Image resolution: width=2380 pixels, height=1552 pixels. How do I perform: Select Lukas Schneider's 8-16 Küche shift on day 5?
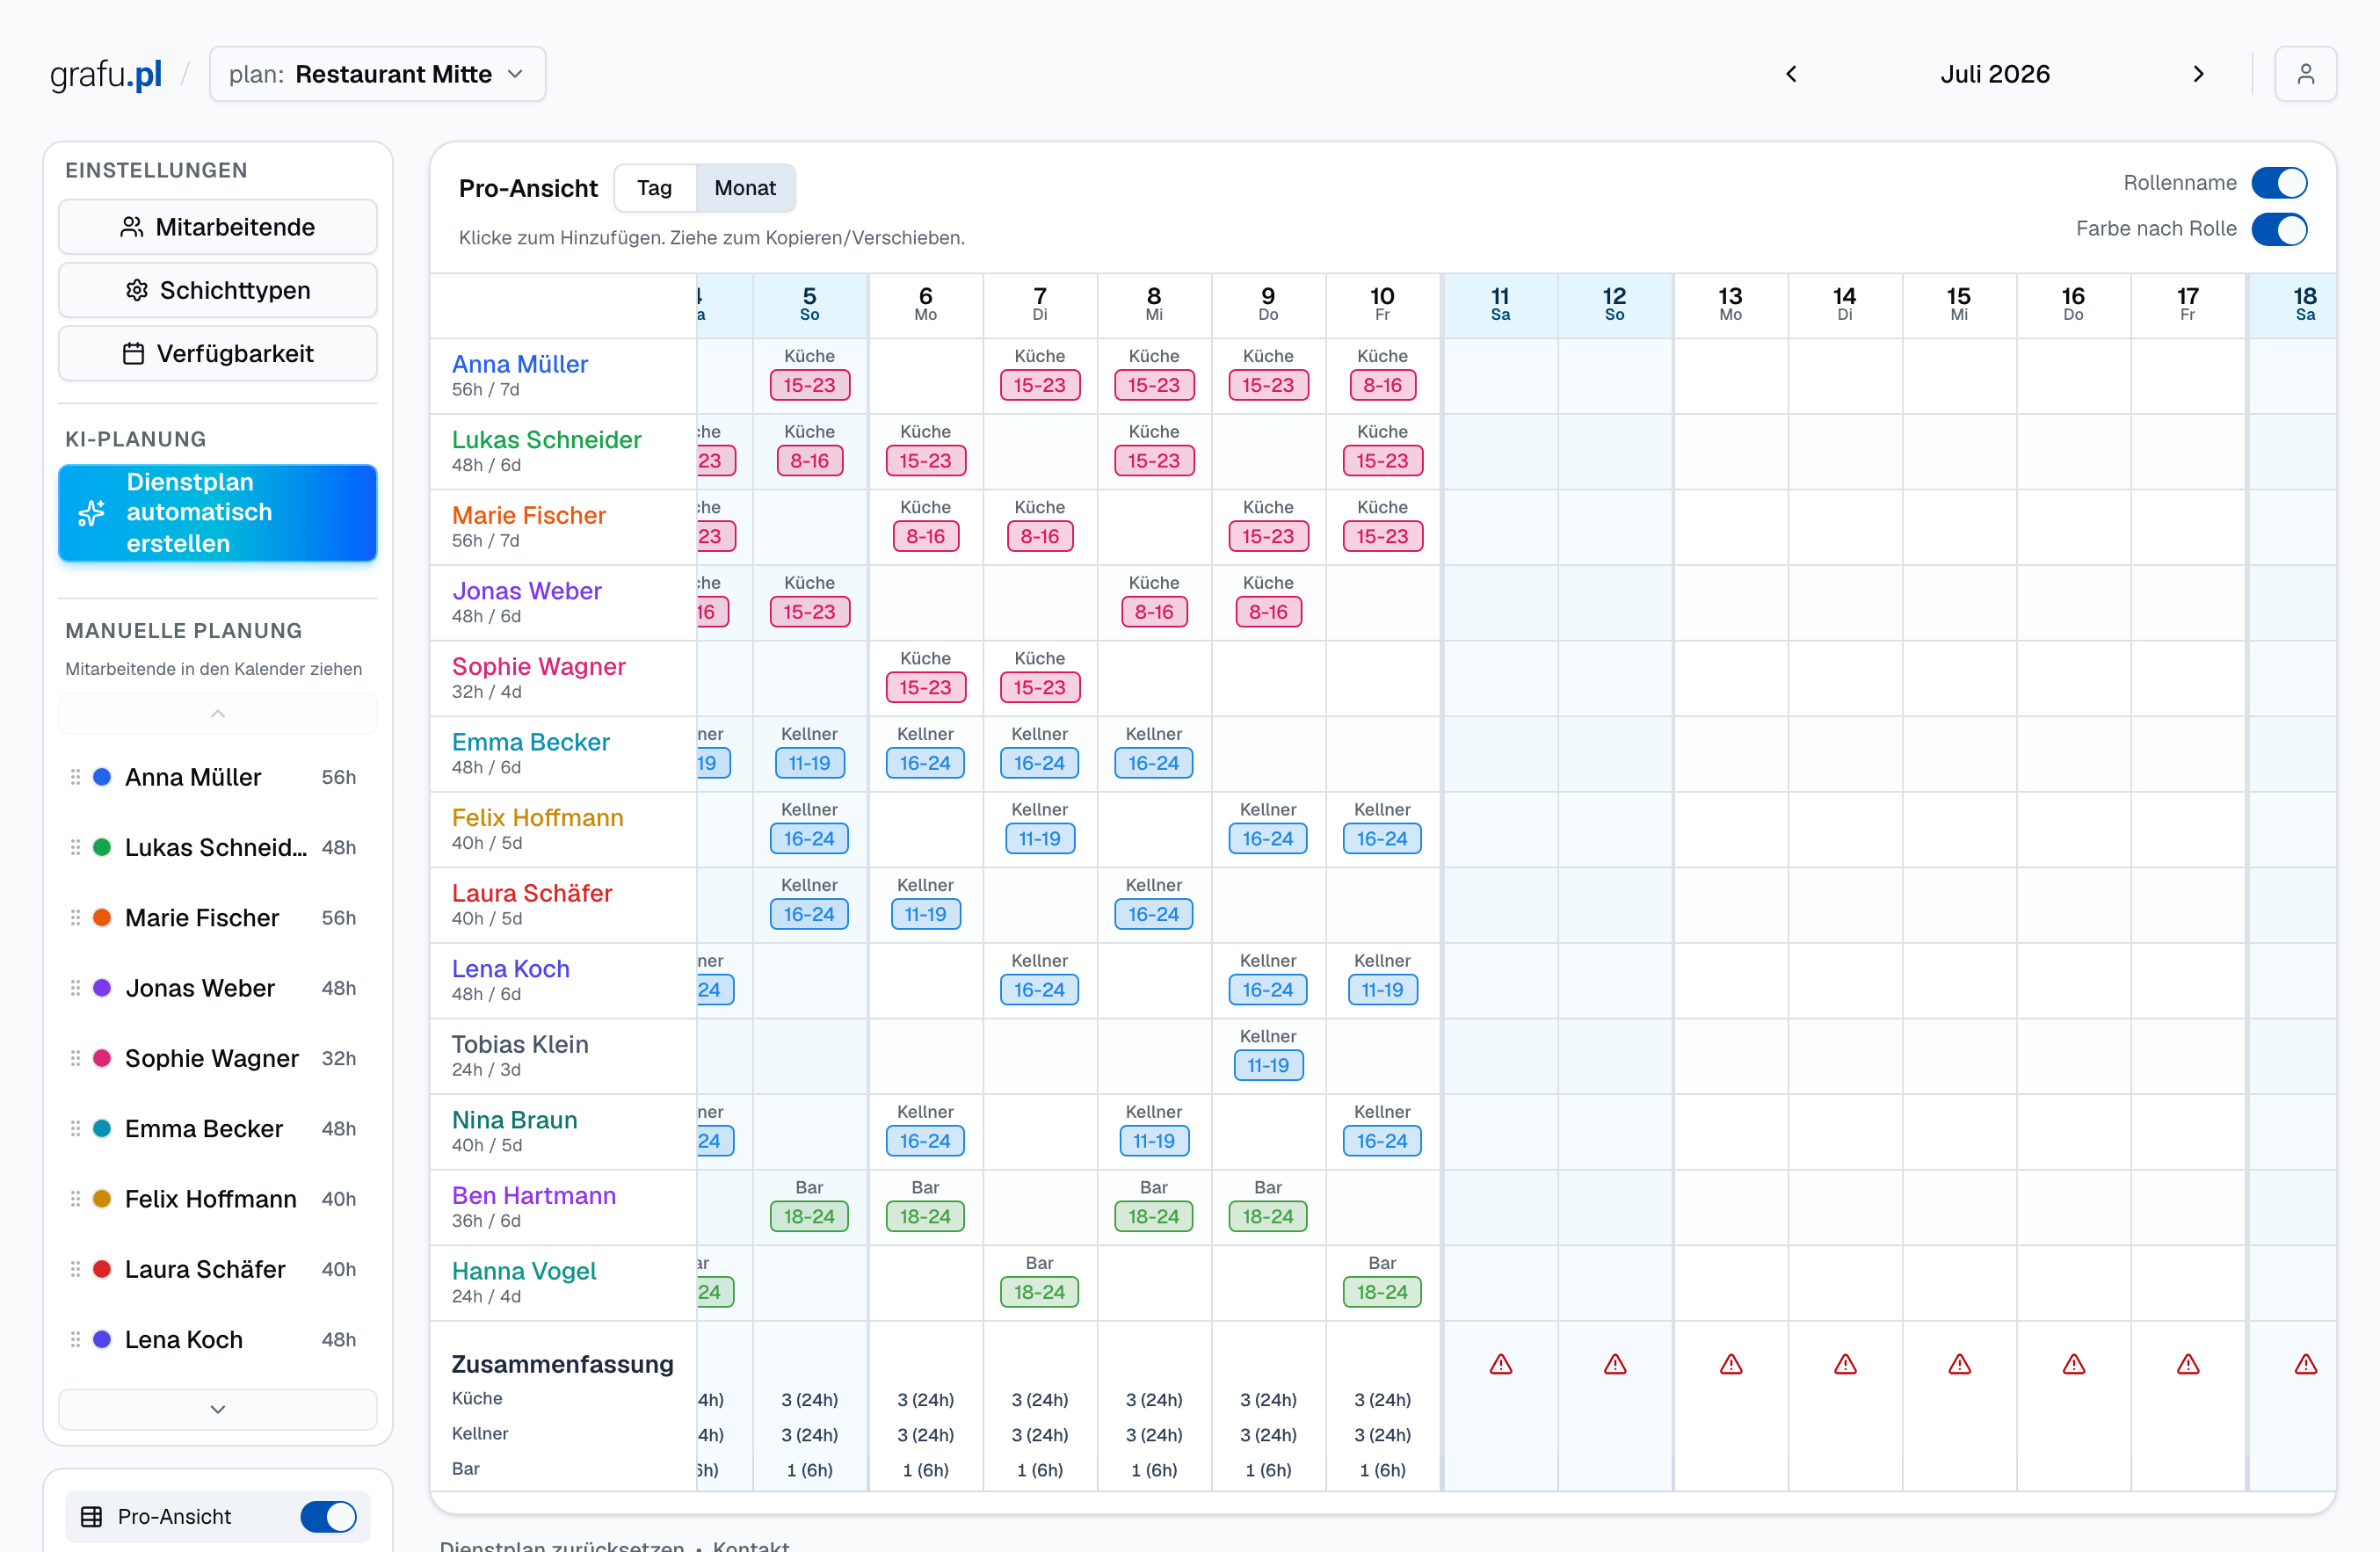tap(809, 461)
